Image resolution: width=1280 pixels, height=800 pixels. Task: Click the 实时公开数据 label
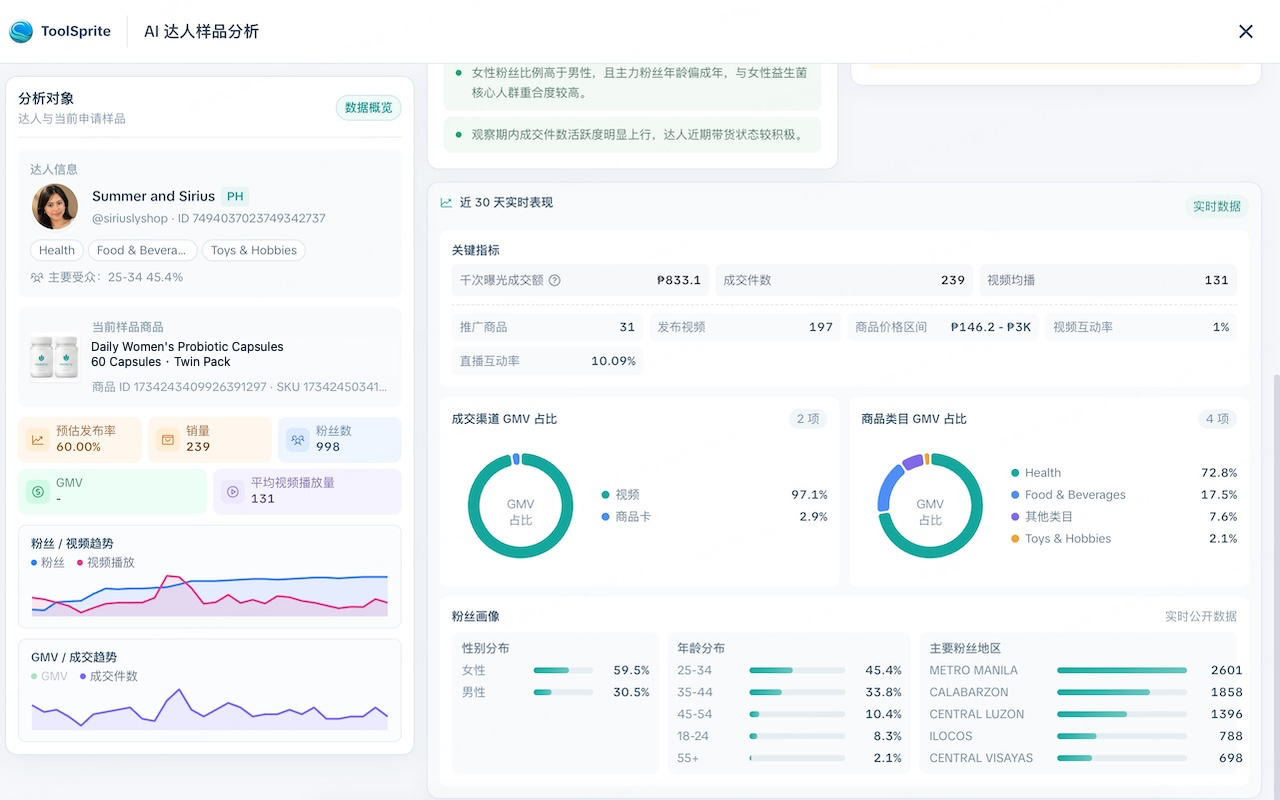1201,616
